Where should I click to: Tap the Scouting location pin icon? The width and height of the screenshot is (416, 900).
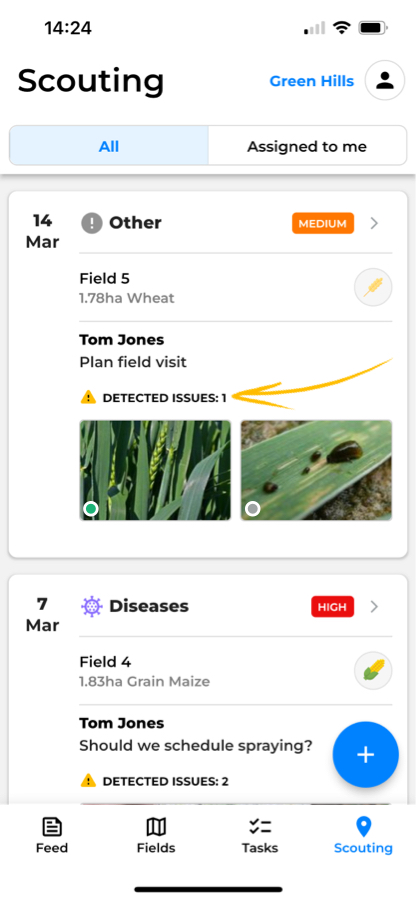[x=363, y=827]
